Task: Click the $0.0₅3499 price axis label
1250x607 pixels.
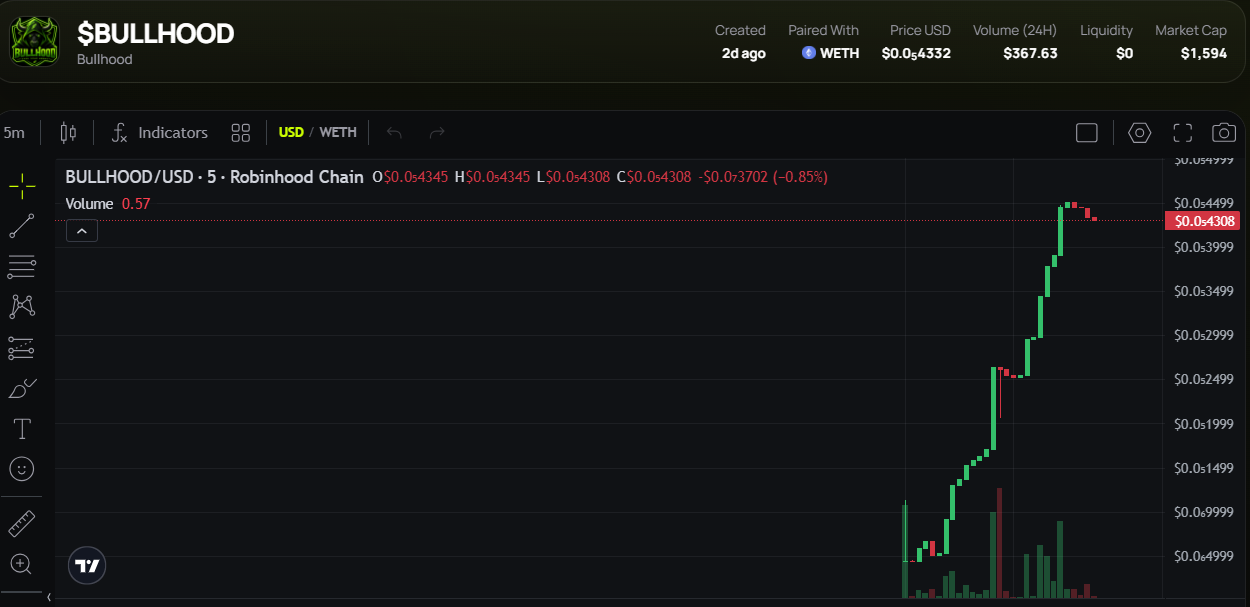Action: click(x=1204, y=291)
